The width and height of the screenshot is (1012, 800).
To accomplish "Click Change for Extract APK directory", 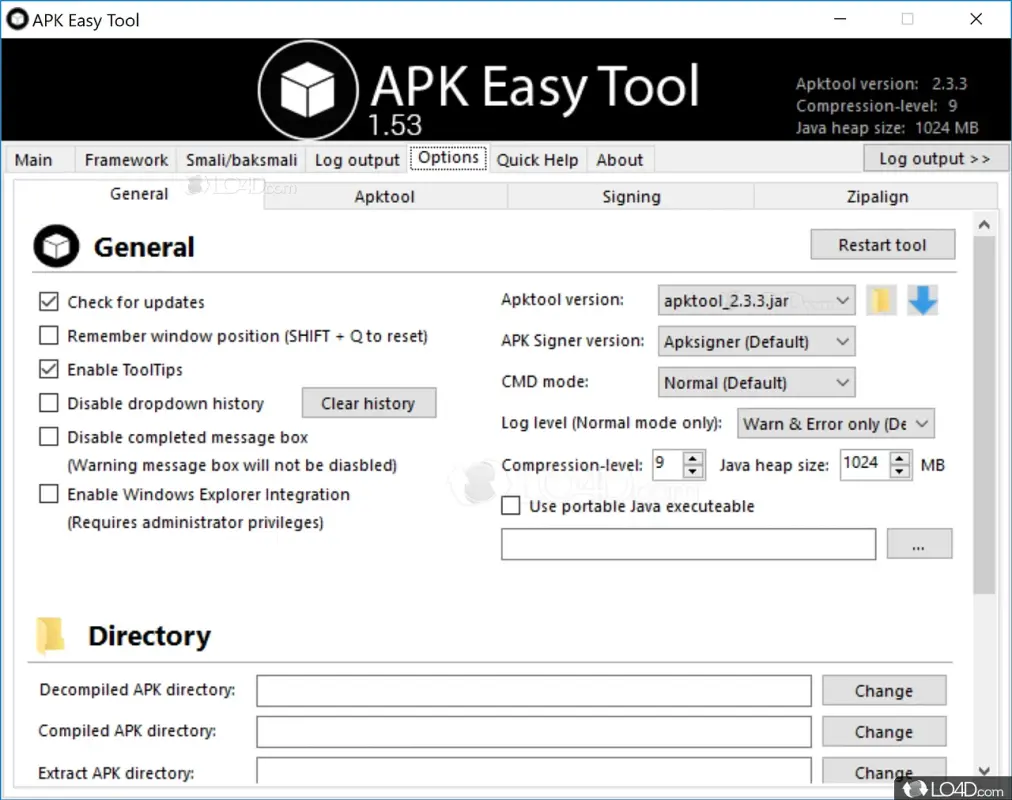I will coord(884,772).
